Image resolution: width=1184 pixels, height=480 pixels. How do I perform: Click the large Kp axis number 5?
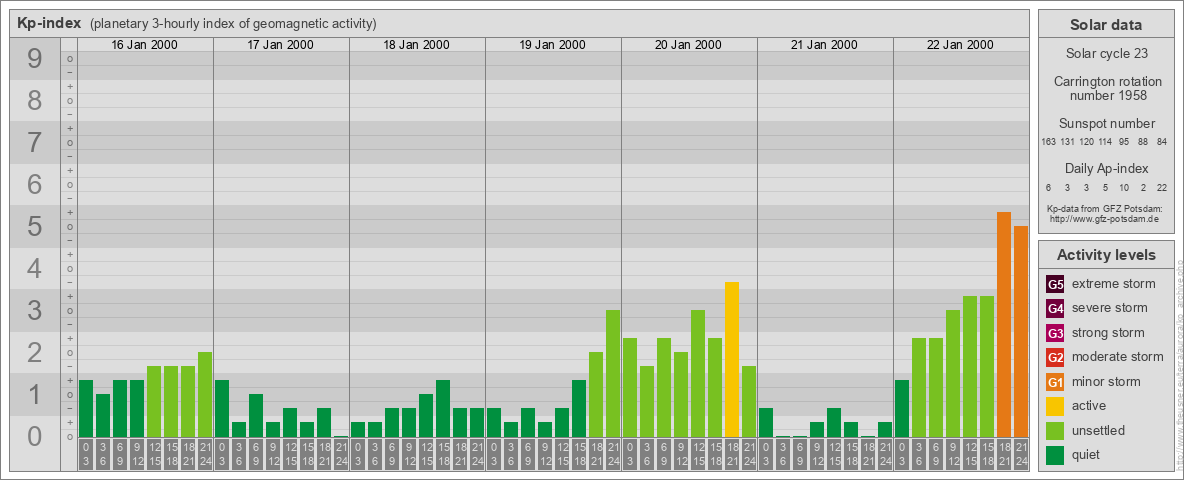(x=35, y=226)
